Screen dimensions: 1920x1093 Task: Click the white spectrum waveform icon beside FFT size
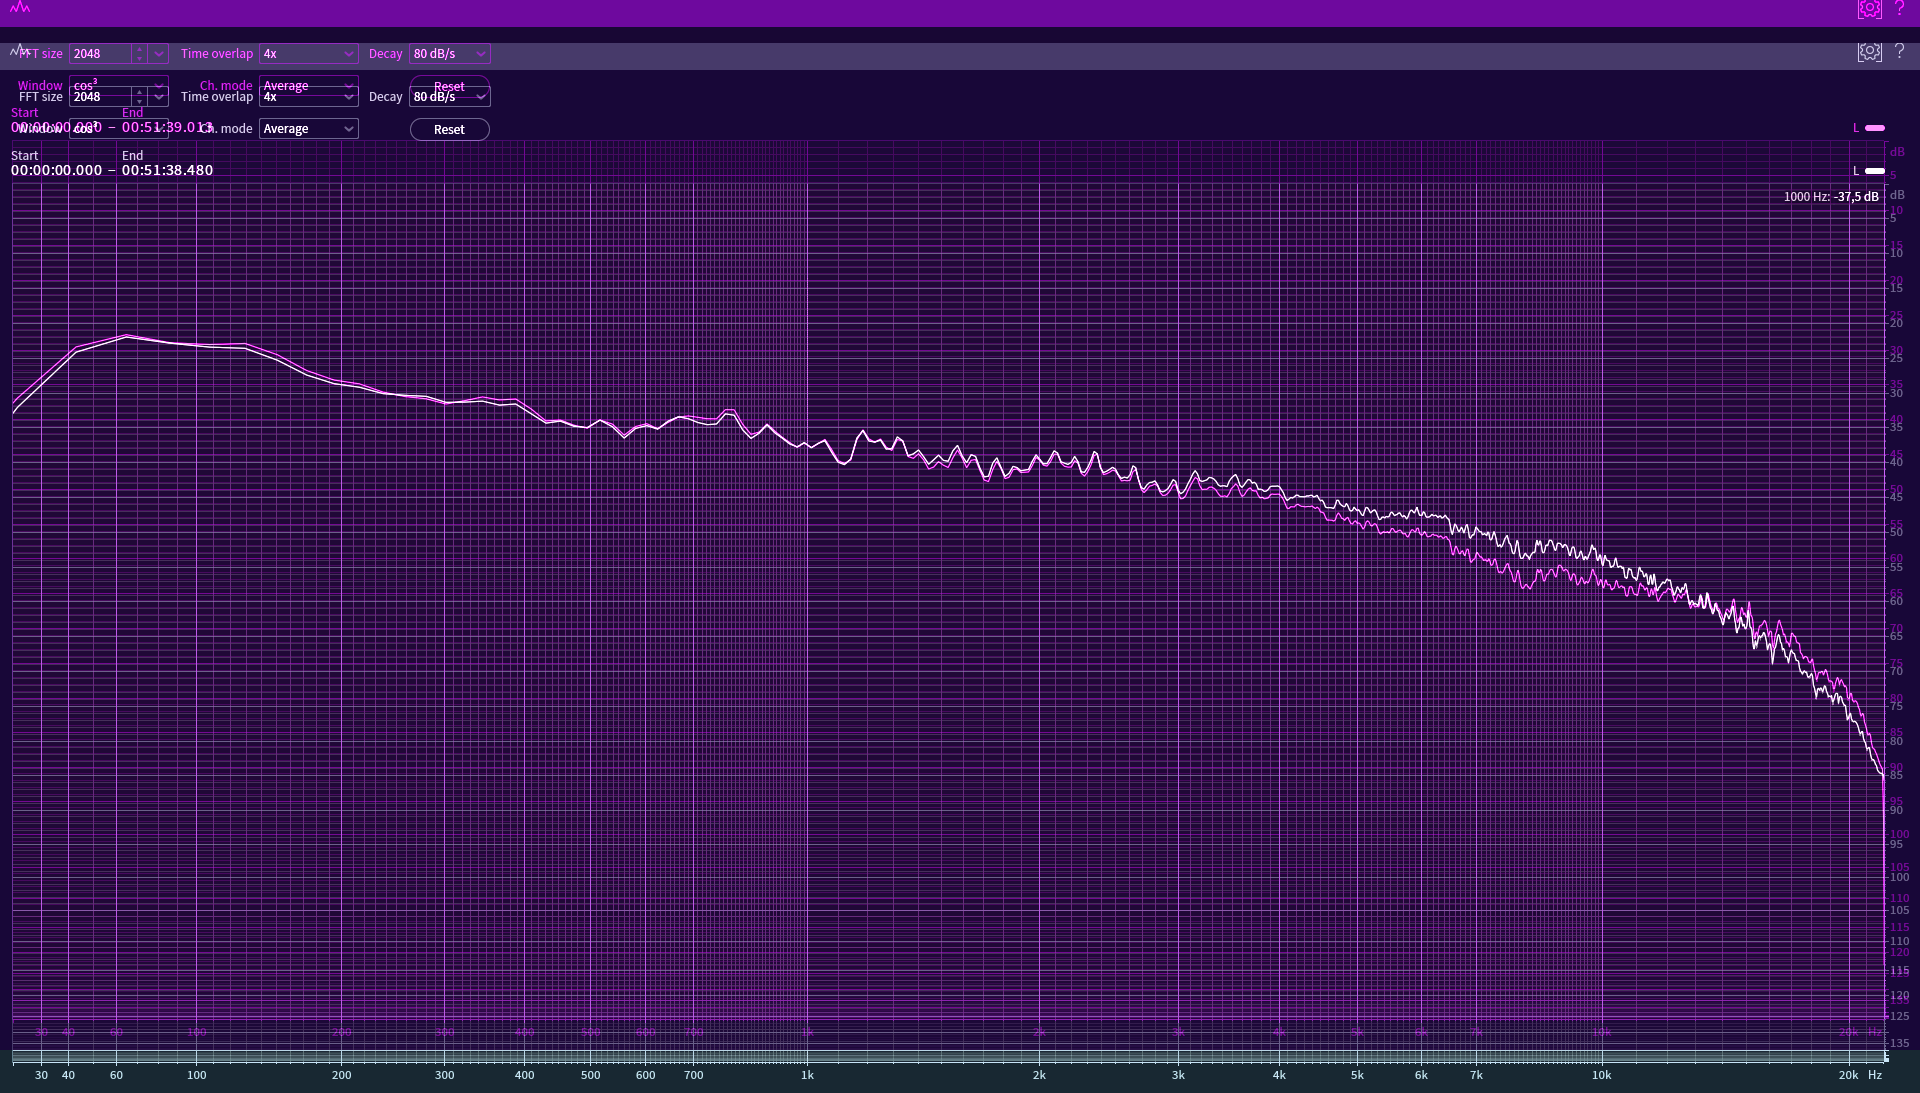coord(20,50)
